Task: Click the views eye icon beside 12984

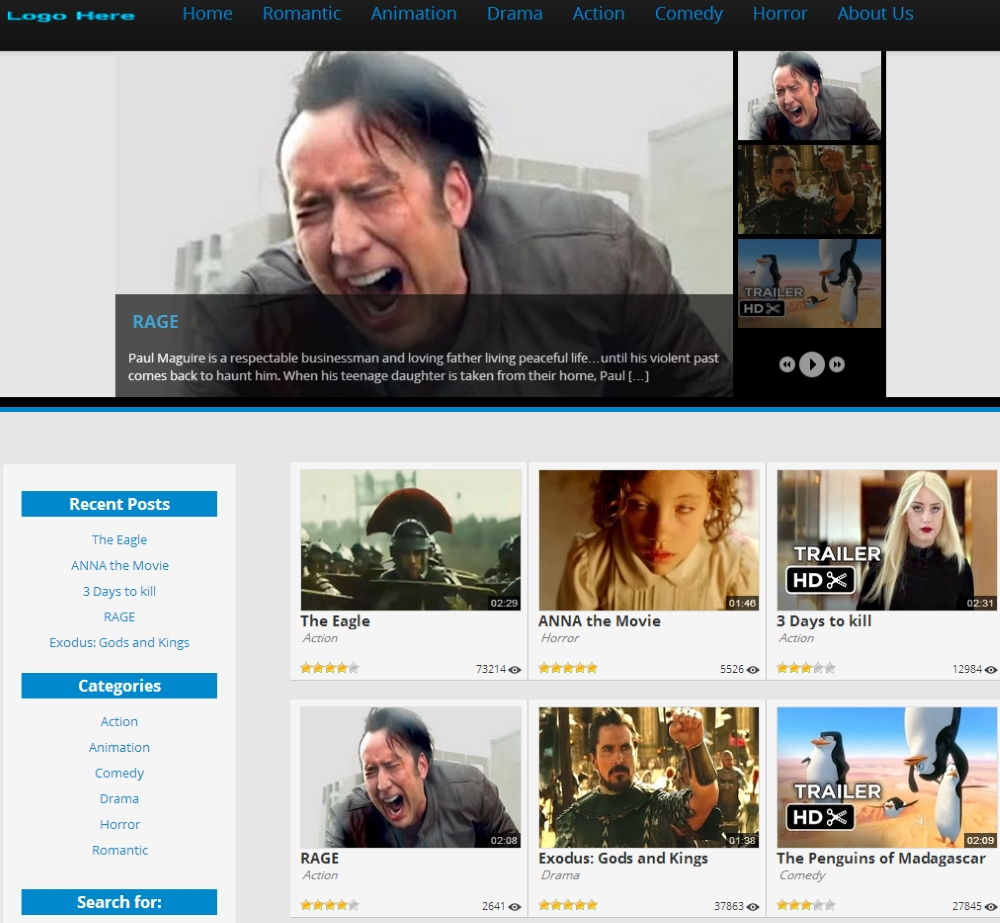Action: (990, 670)
